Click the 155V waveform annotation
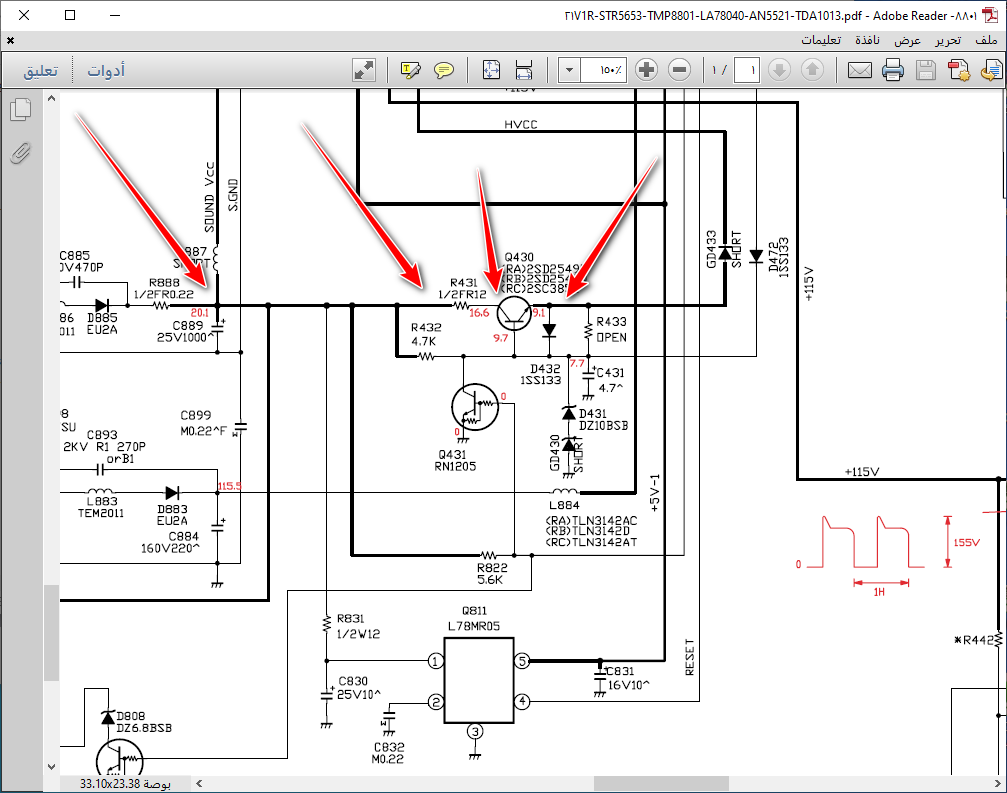This screenshot has height=793, width=1007. (x=967, y=543)
